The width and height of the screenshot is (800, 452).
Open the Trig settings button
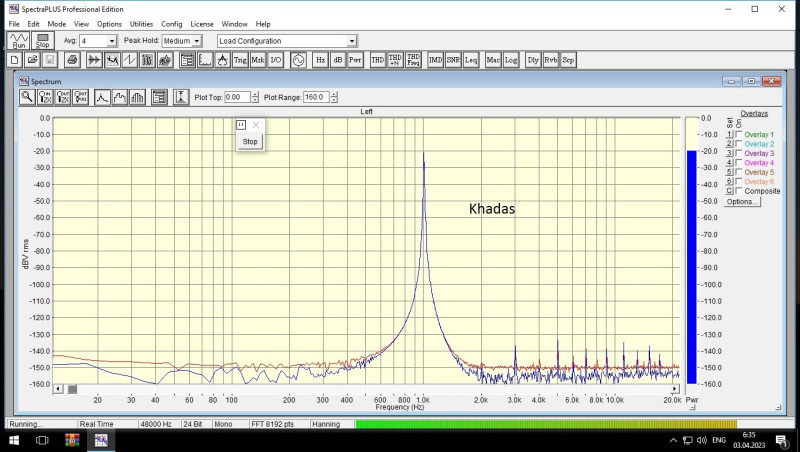pyautogui.click(x=240, y=60)
